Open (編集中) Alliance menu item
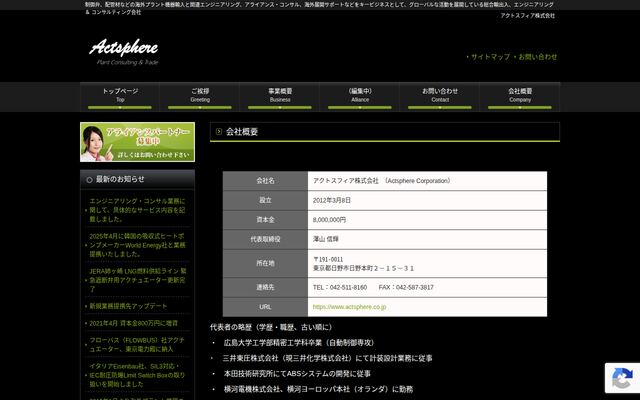 (360, 97)
